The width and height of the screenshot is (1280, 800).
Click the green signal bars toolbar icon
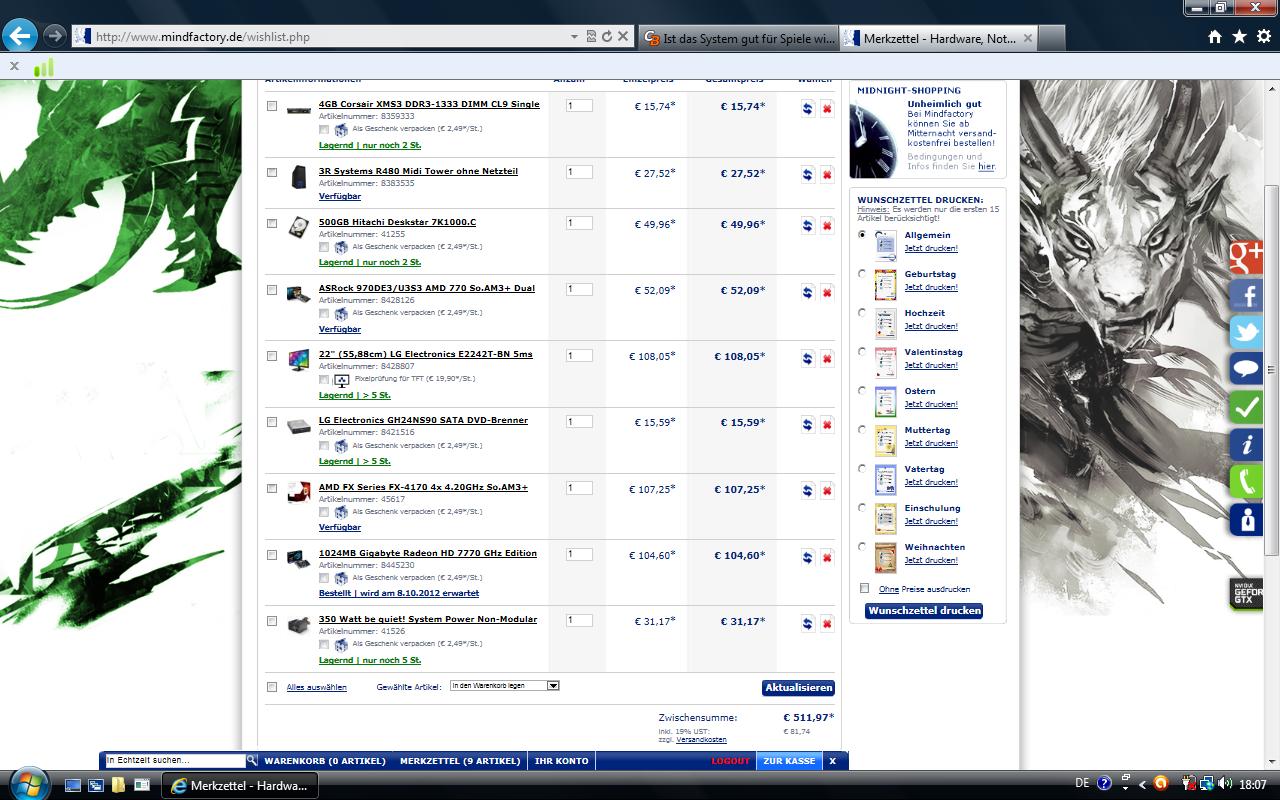tap(43, 67)
